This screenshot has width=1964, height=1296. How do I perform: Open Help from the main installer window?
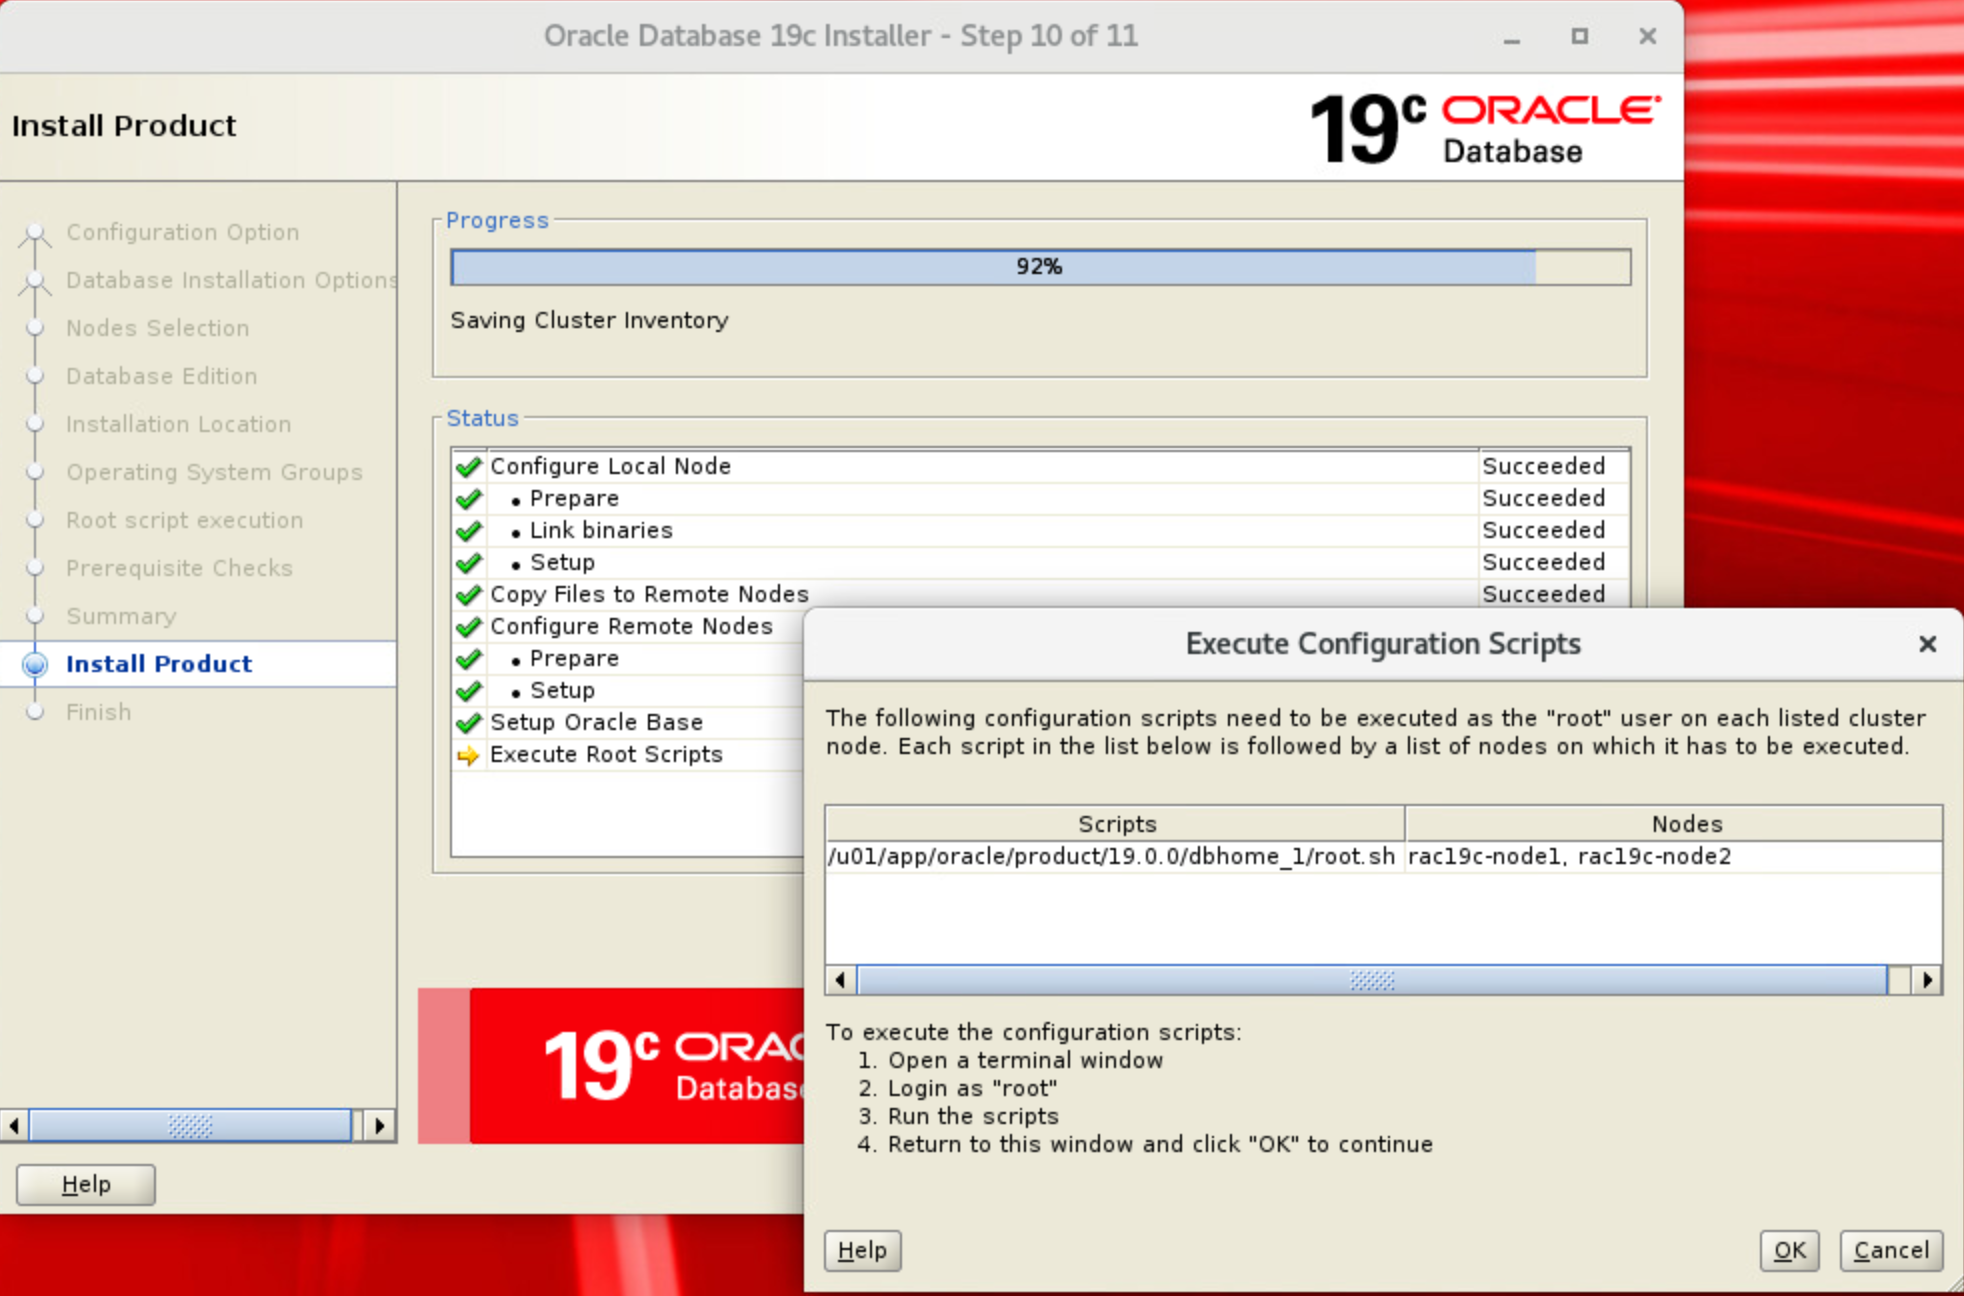(x=84, y=1184)
